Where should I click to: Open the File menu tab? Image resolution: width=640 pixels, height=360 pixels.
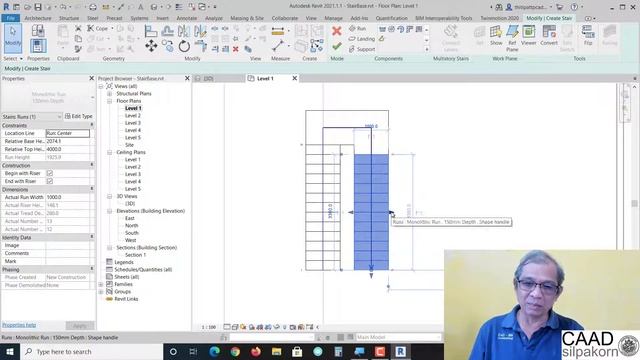click(x=11, y=18)
